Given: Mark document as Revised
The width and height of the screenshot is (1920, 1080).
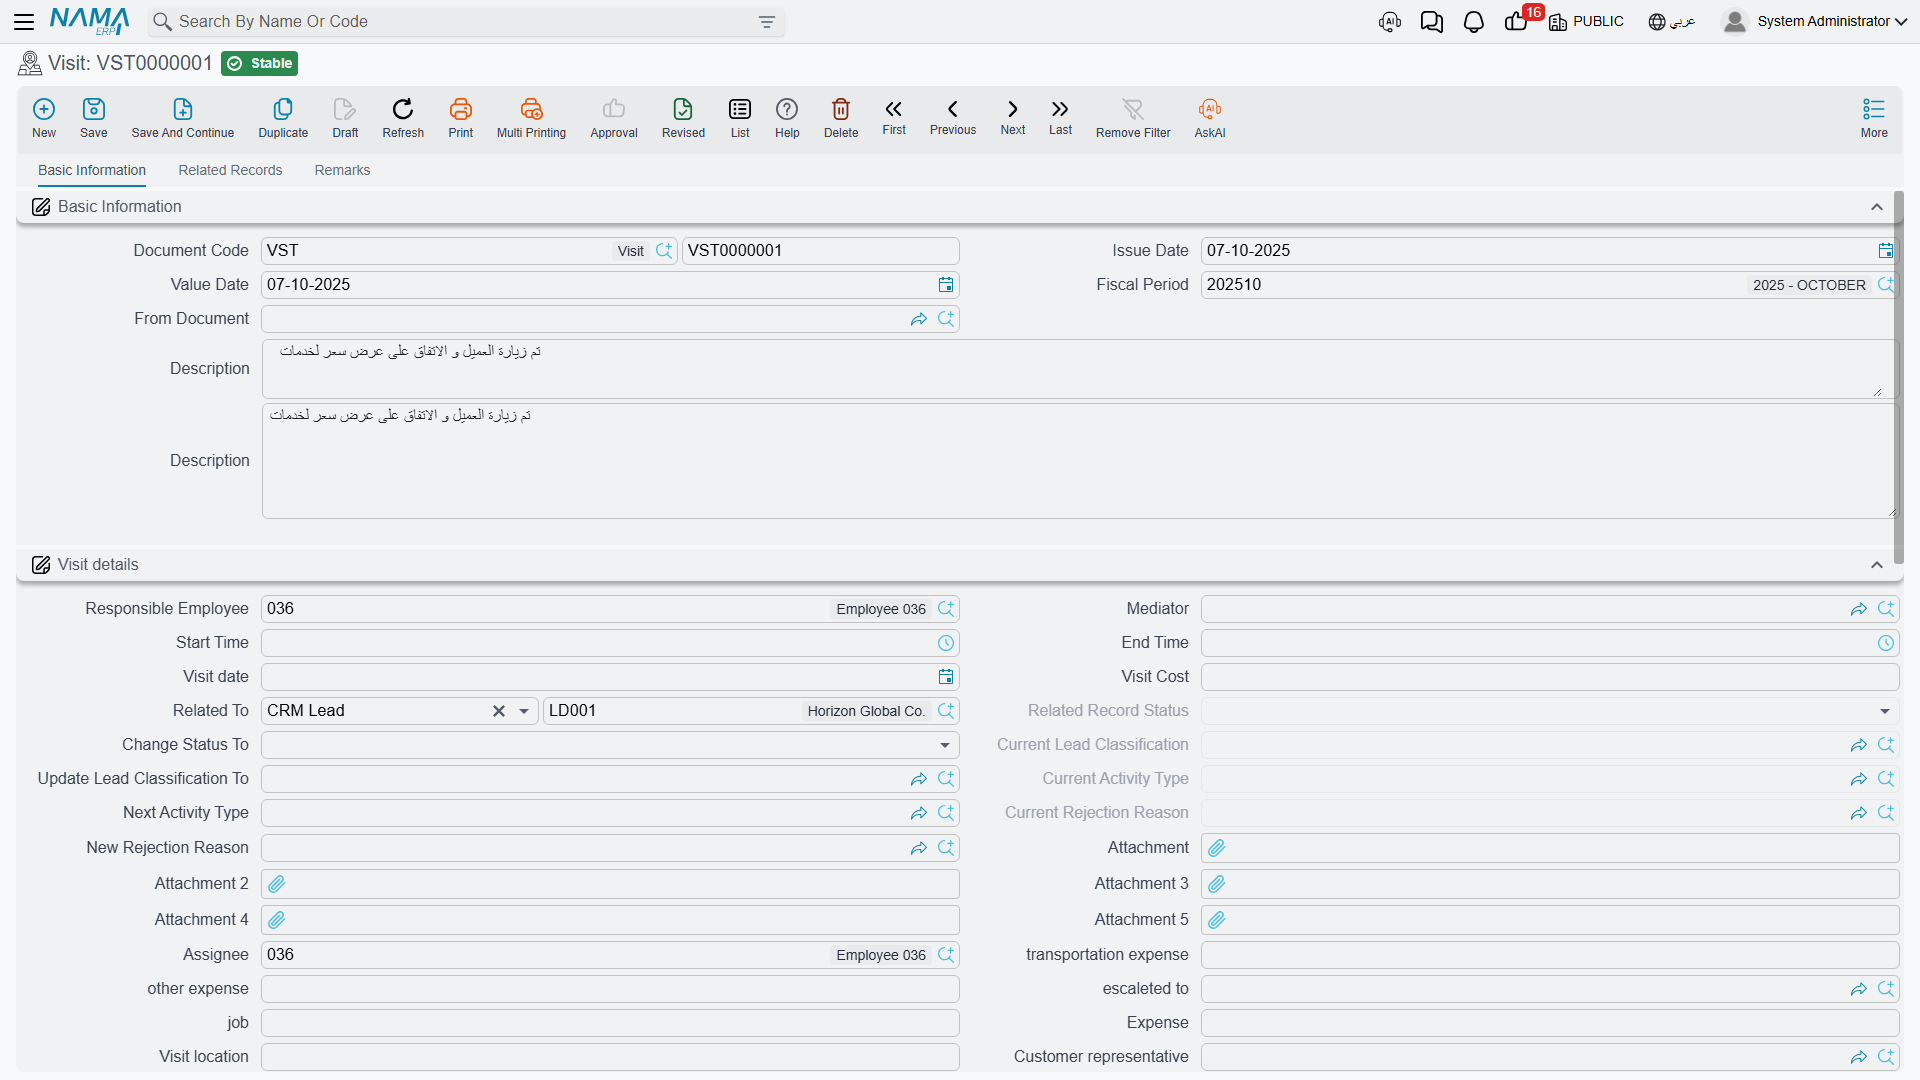Looking at the screenshot, I should (683, 118).
